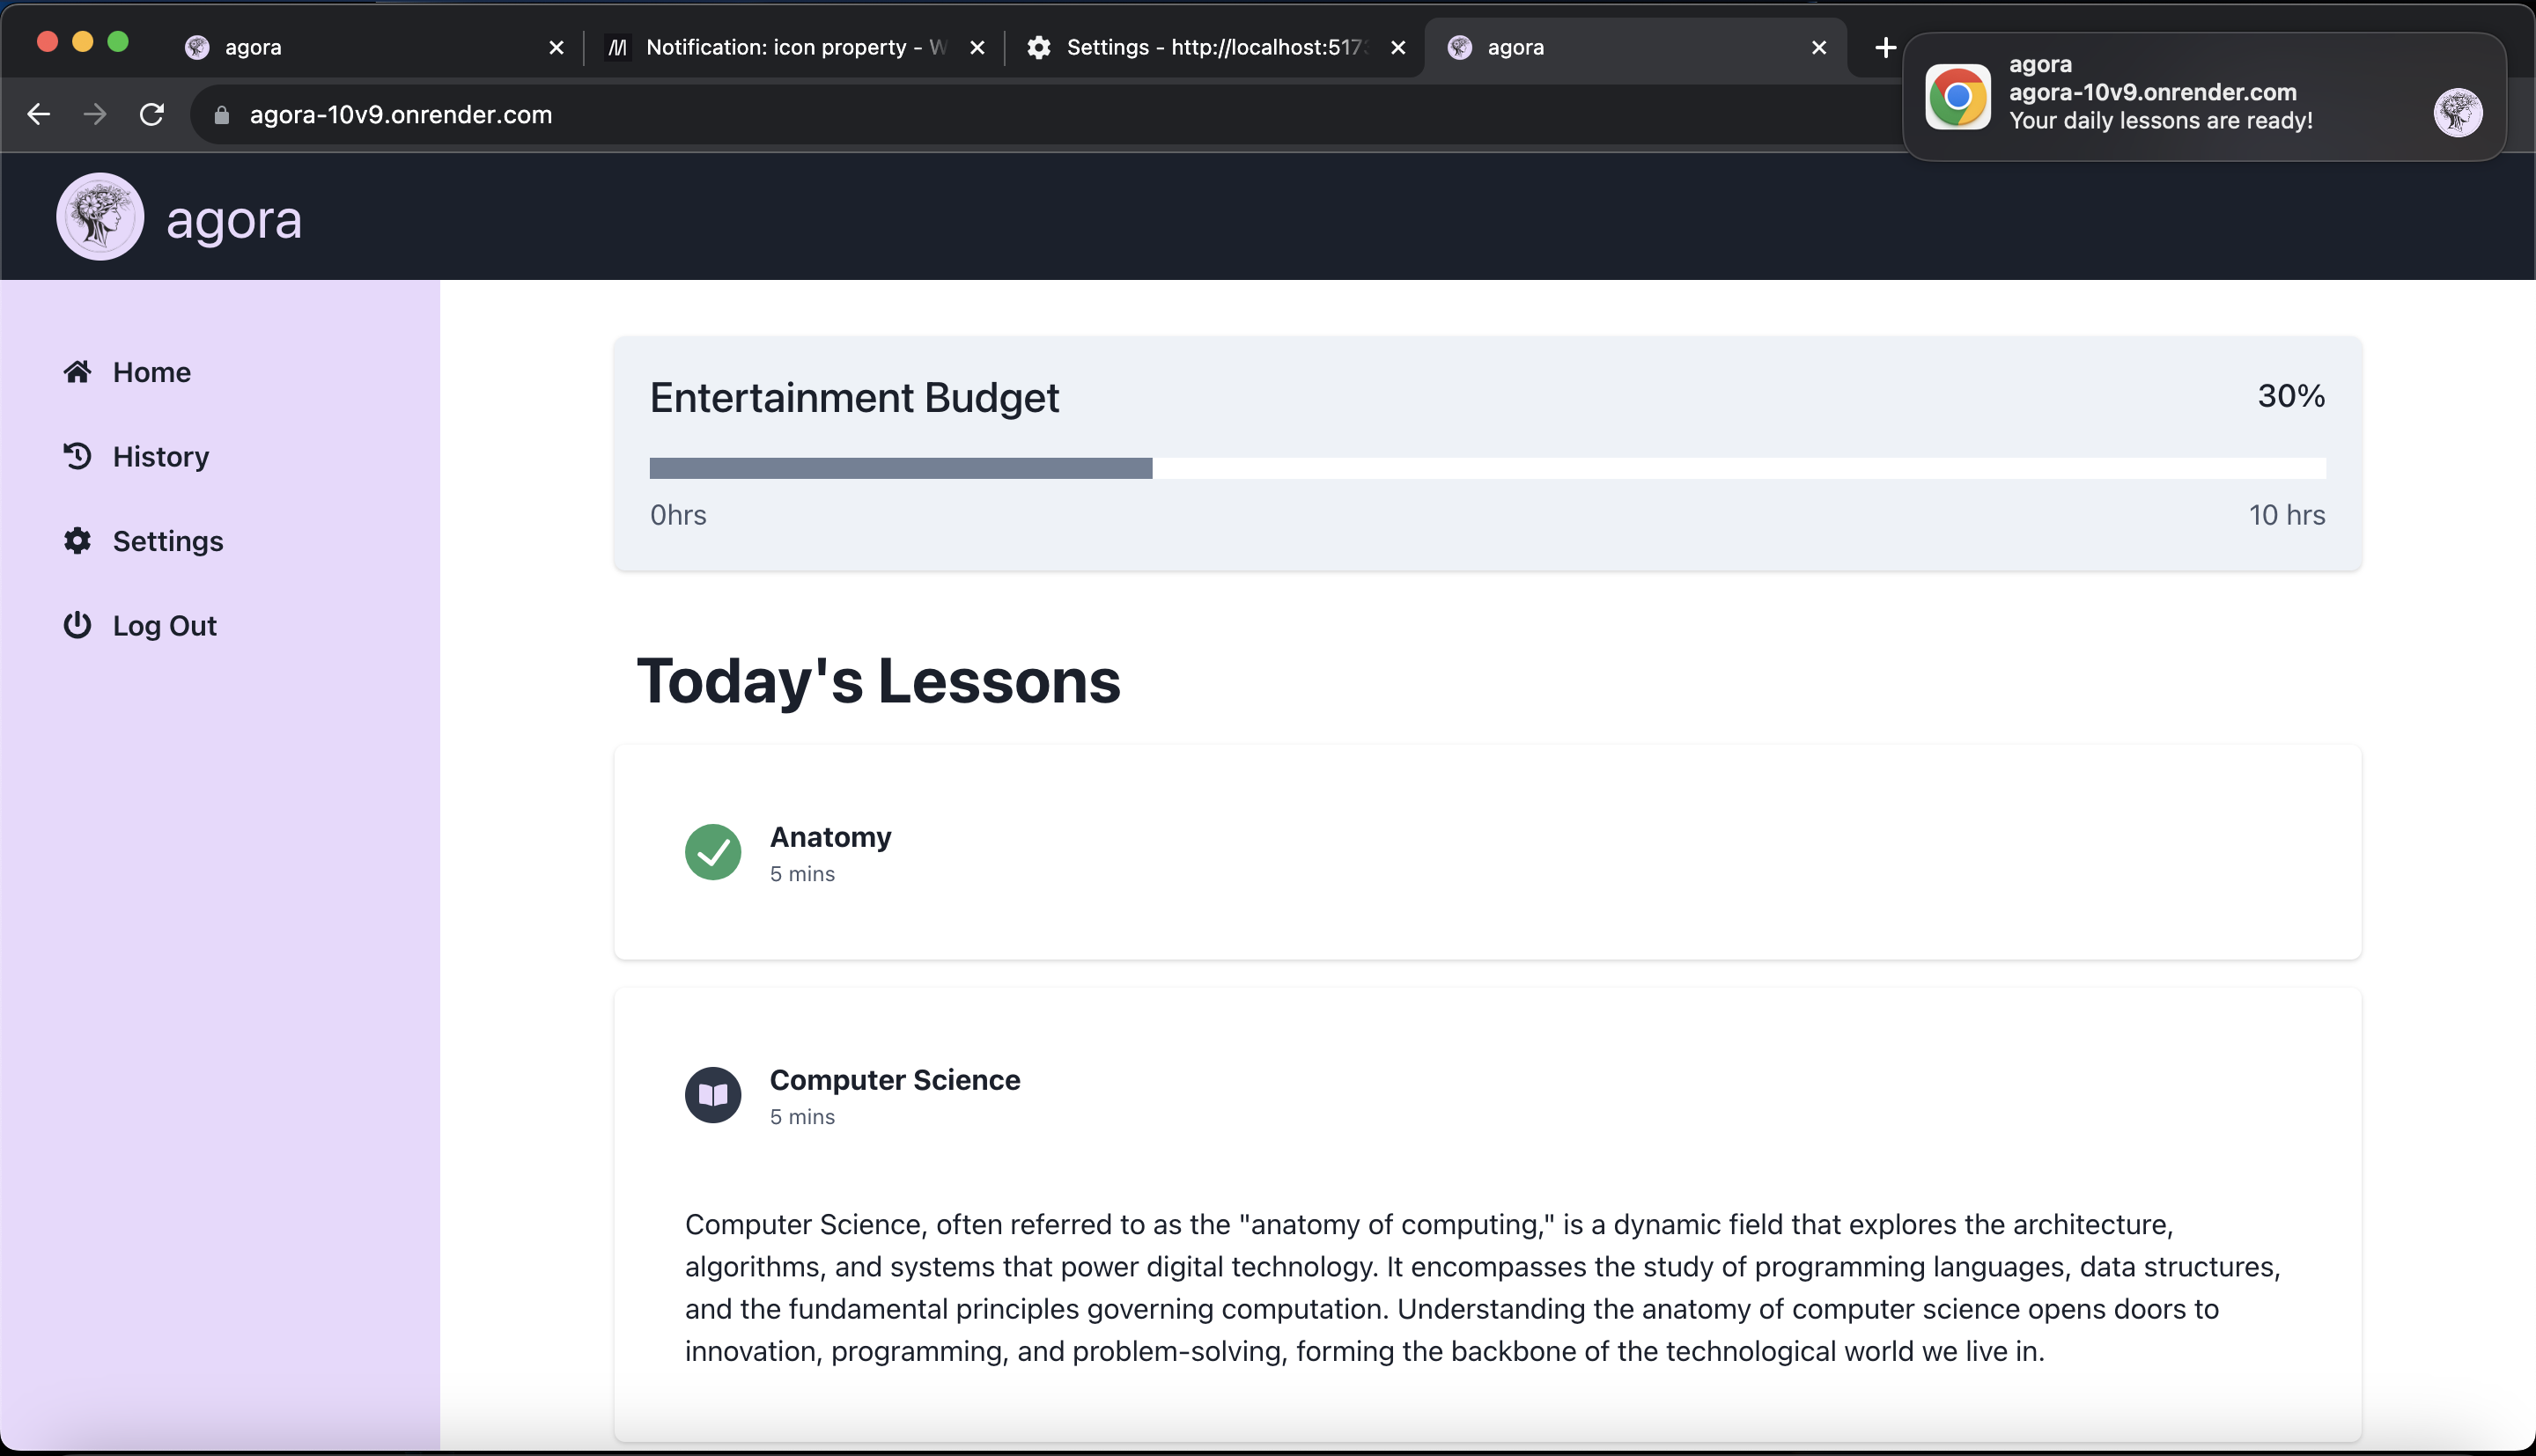The height and width of the screenshot is (1456, 2536).
Task: Click the browser reload icon
Action: click(x=152, y=115)
